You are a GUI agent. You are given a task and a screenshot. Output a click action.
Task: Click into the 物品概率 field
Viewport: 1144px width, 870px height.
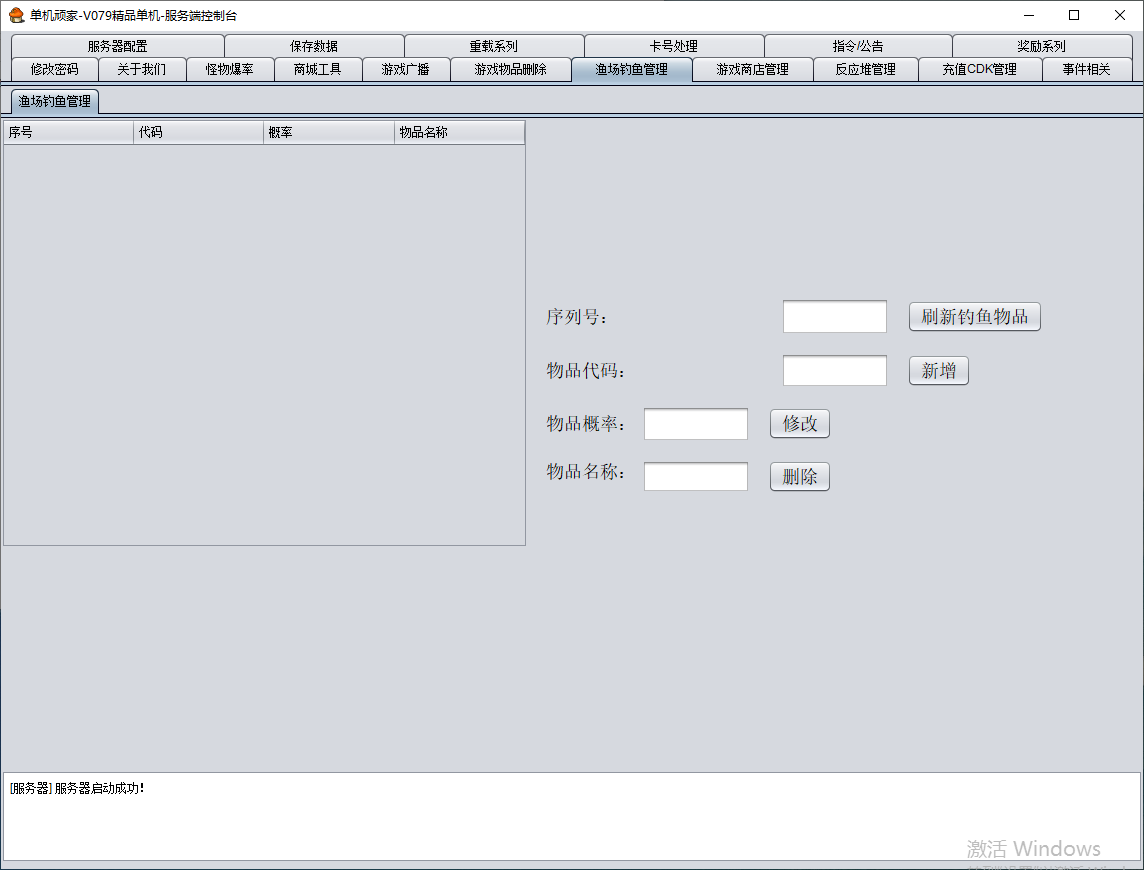(695, 424)
